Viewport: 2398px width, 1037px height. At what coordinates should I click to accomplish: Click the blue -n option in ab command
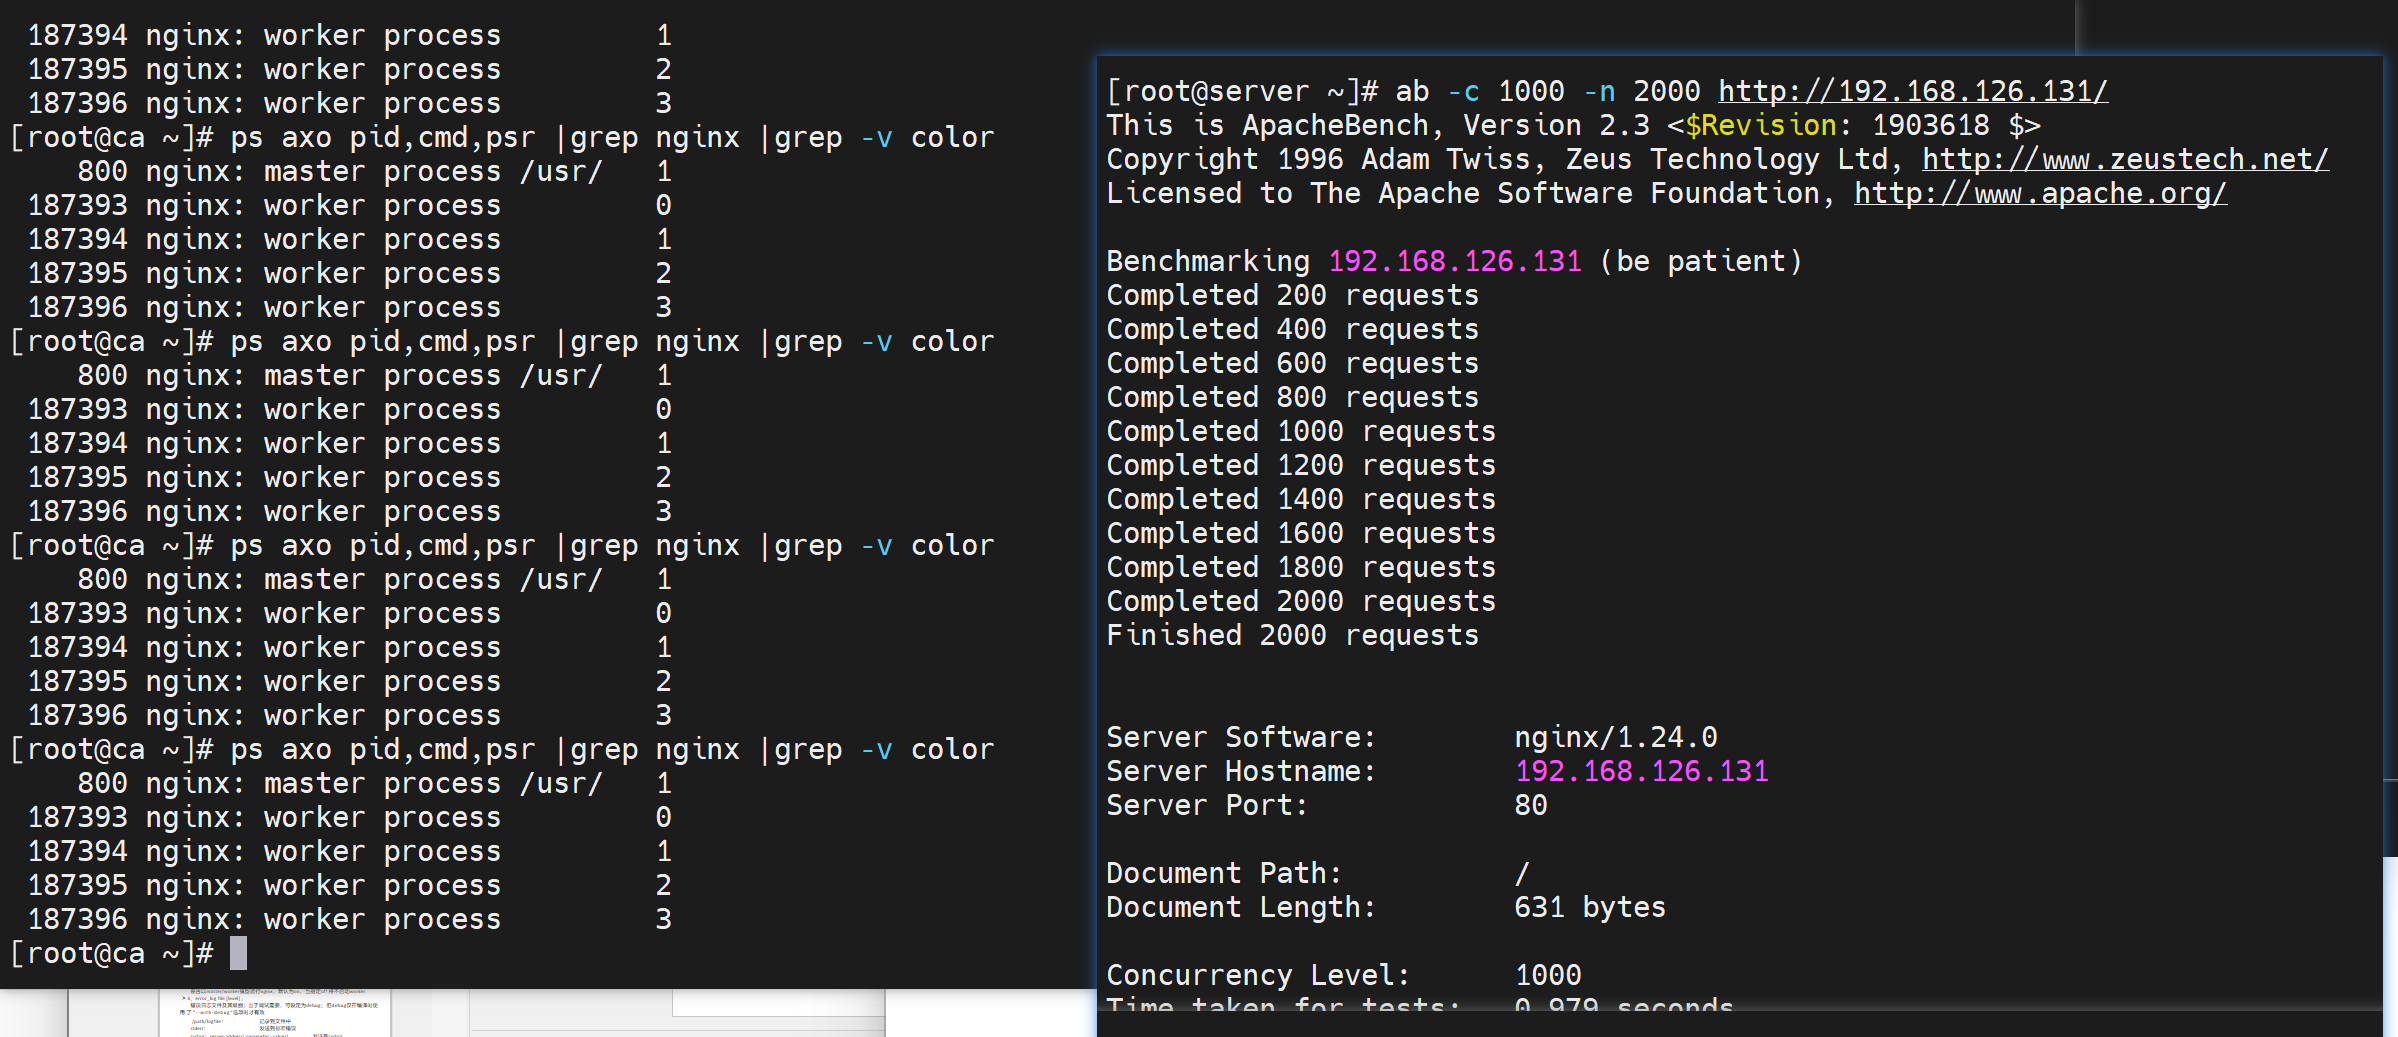pos(1599,91)
